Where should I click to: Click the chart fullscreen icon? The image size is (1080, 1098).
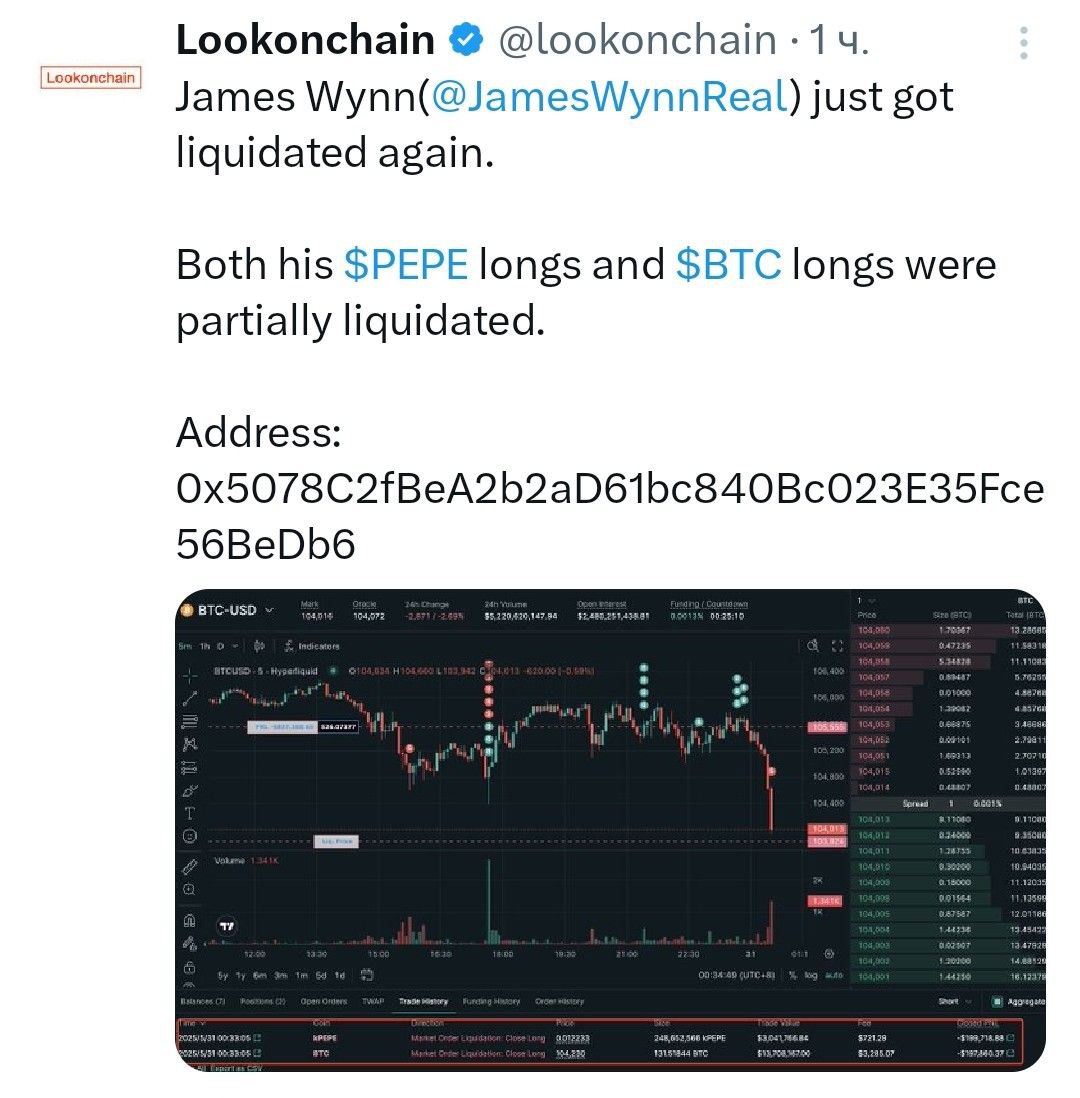(837, 646)
